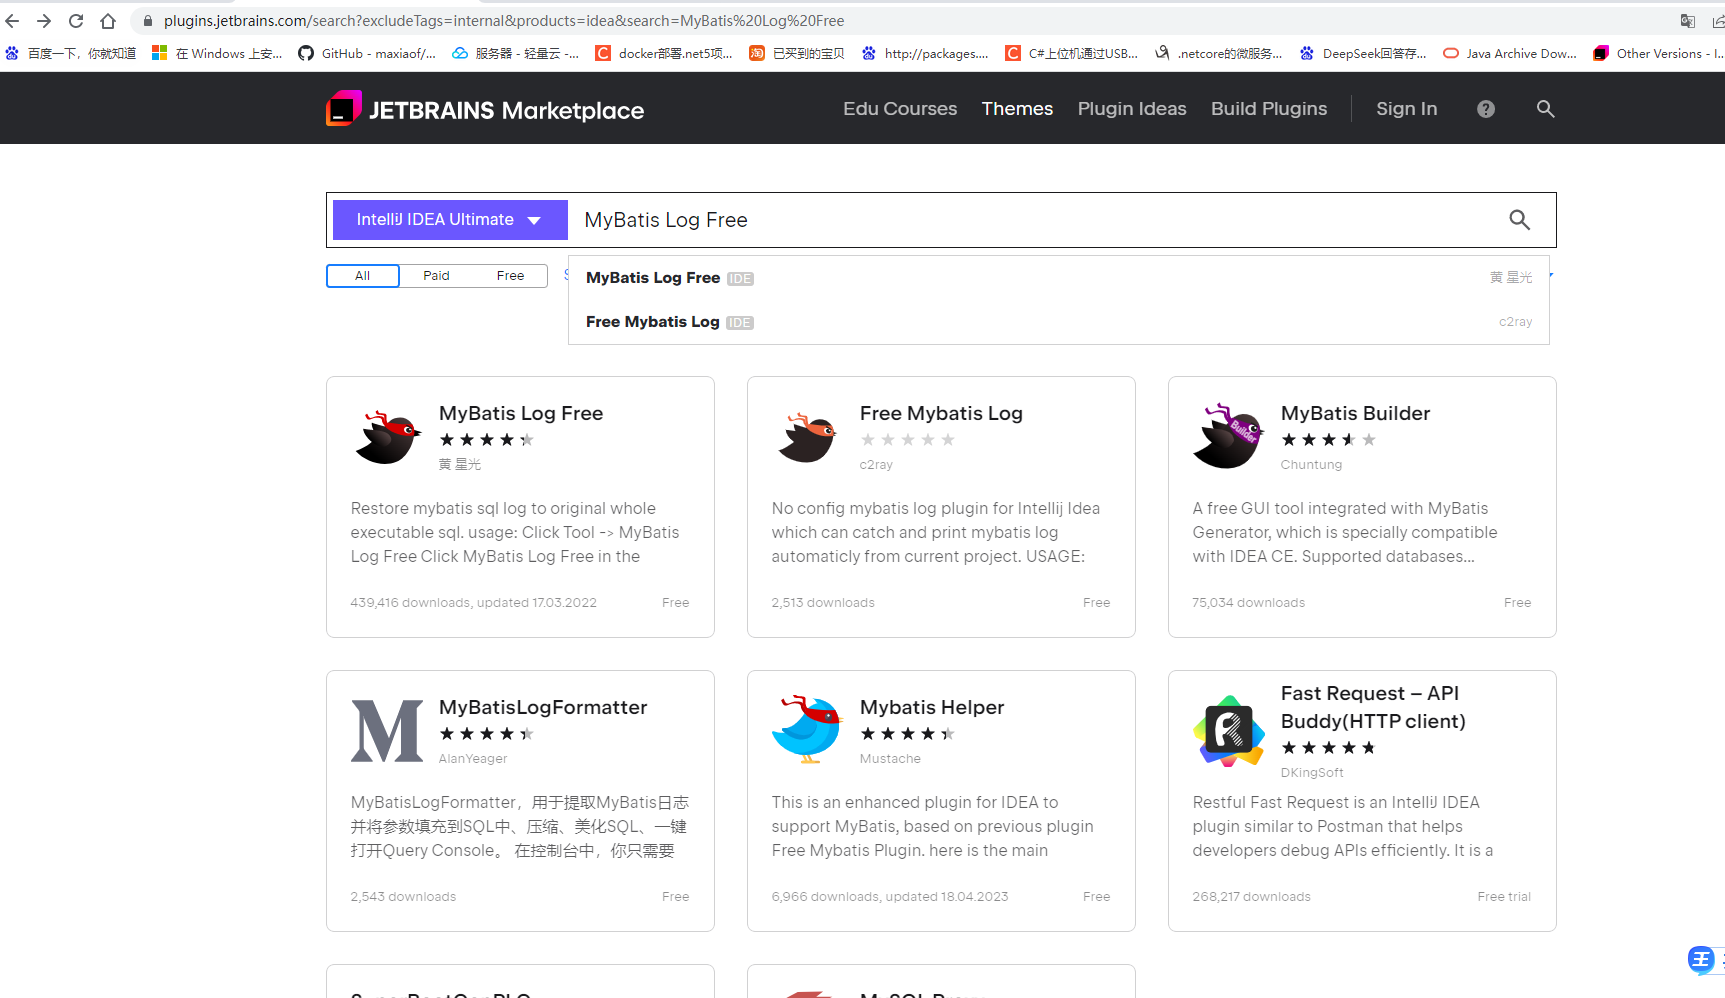1725x998 pixels.
Task: Click MyBatis Builder plugin icon
Action: click(x=1229, y=436)
